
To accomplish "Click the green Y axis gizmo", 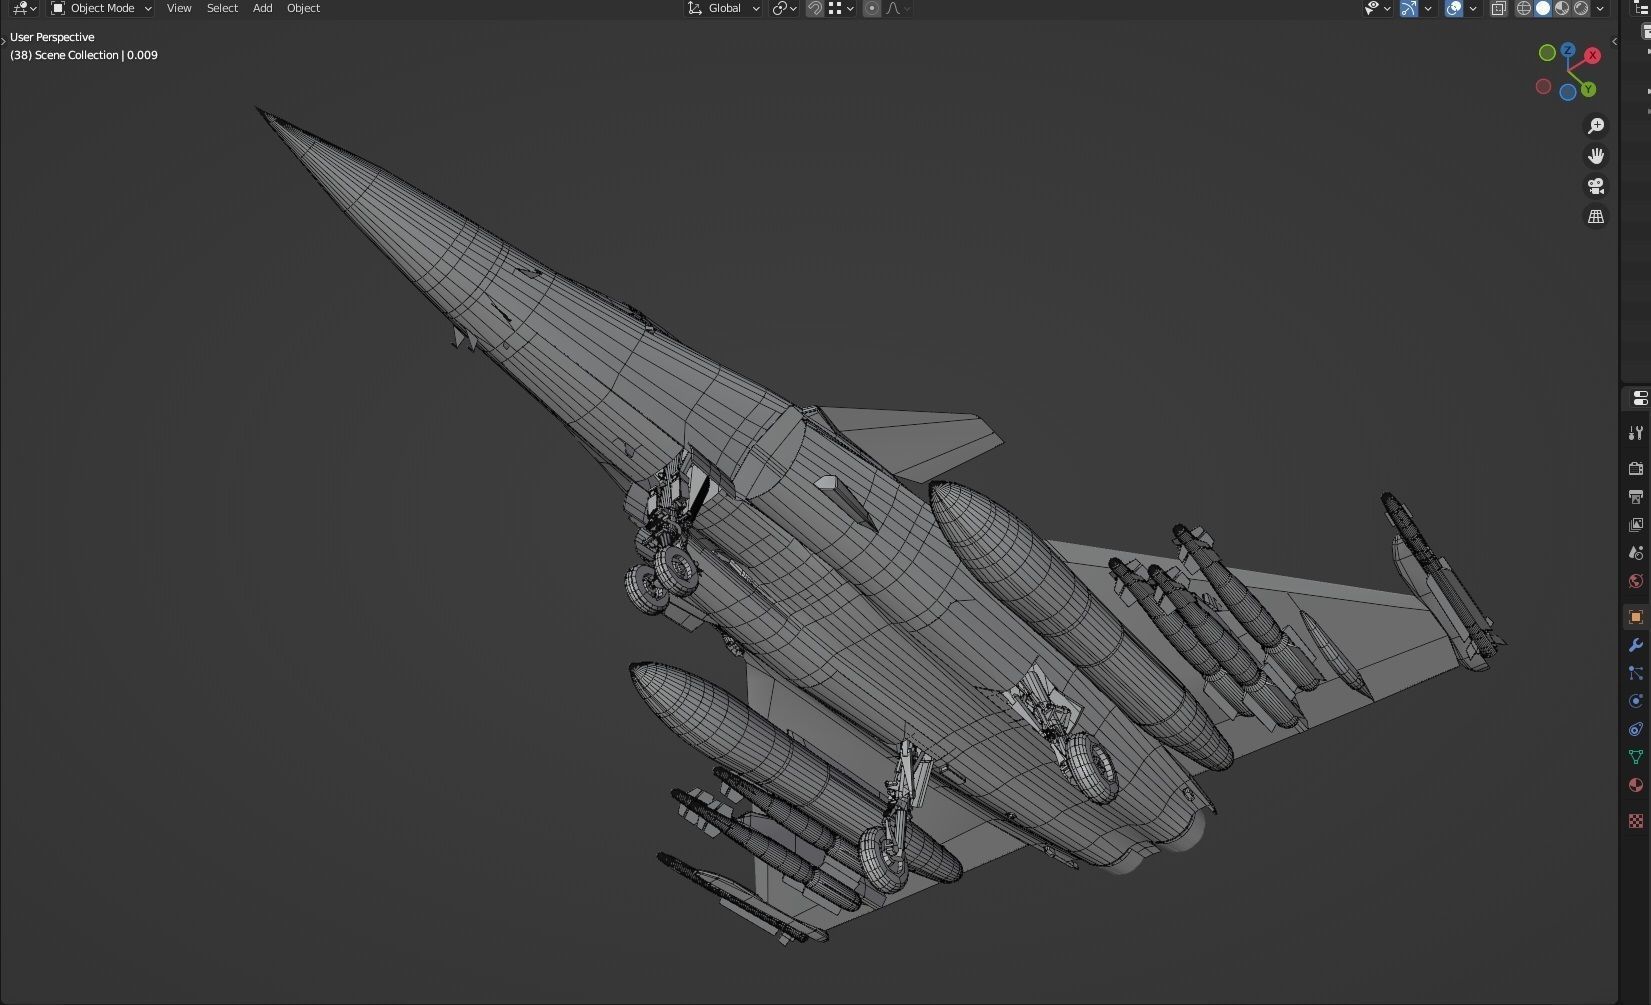I will click(1588, 89).
